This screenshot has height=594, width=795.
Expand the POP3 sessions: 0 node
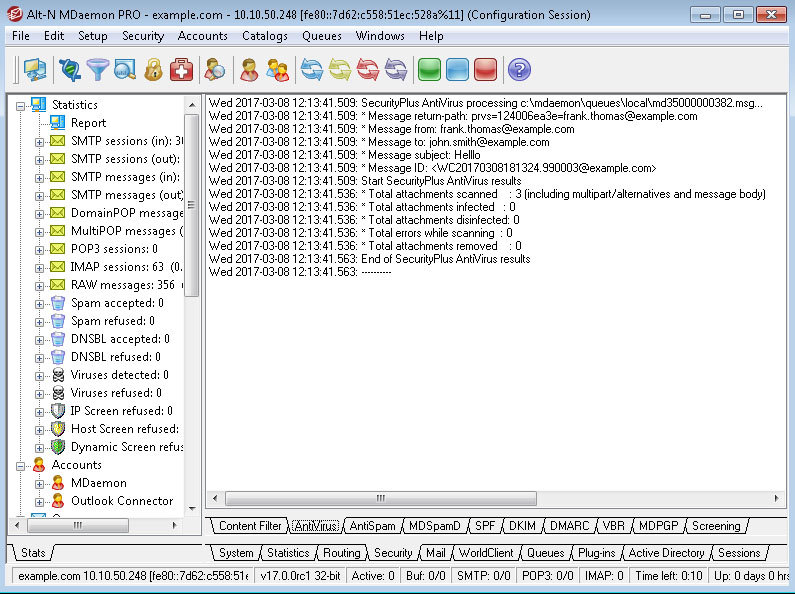tap(39, 250)
